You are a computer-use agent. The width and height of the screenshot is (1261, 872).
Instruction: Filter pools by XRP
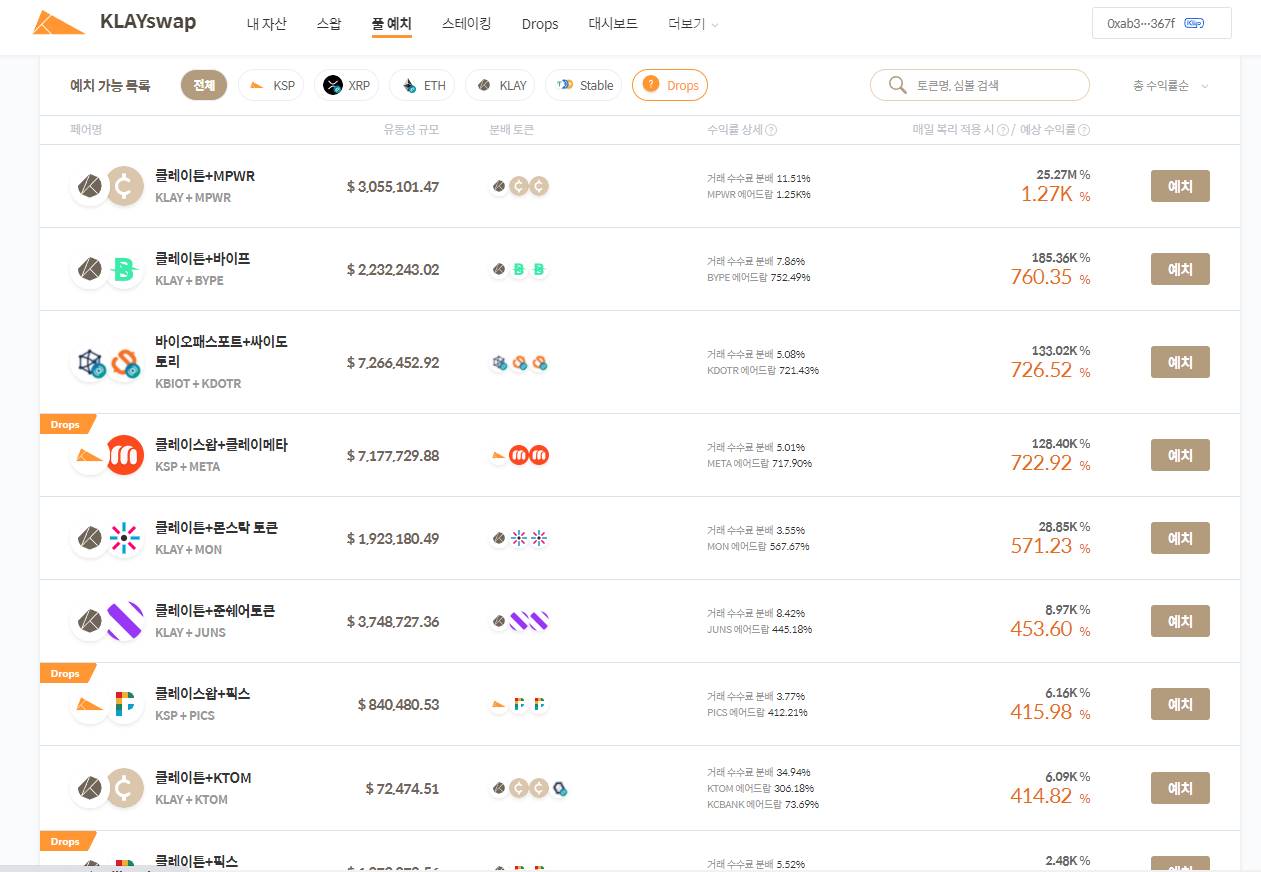[347, 85]
